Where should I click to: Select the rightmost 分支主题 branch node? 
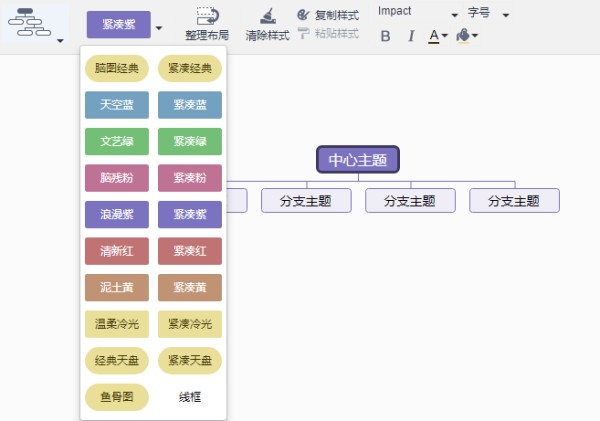click(x=514, y=201)
